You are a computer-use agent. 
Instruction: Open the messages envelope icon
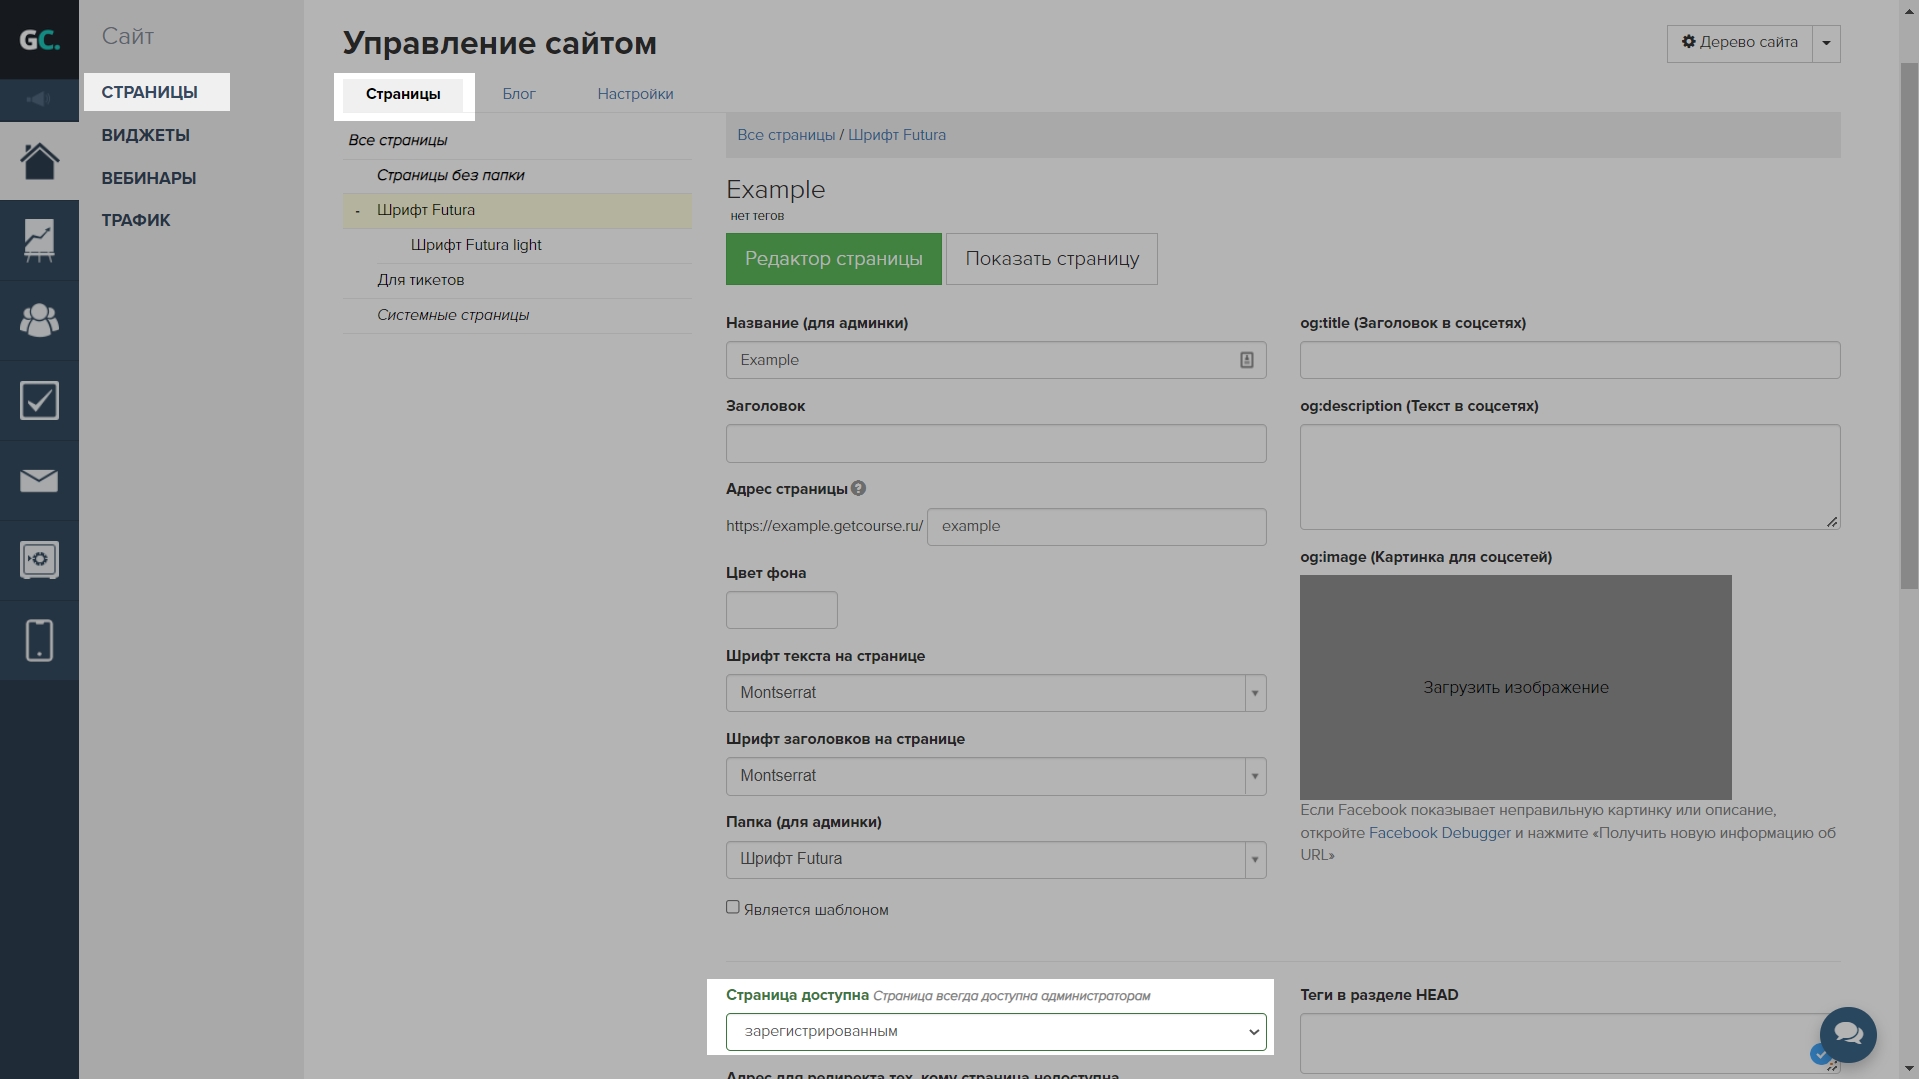point(39,480)
